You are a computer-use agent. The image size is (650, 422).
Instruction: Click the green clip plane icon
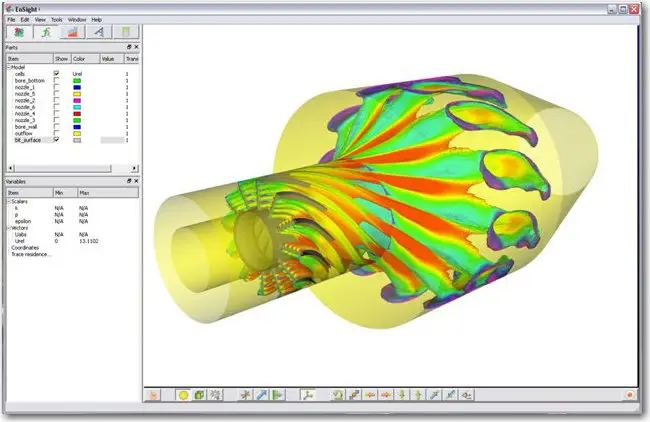tap(277, 395)
